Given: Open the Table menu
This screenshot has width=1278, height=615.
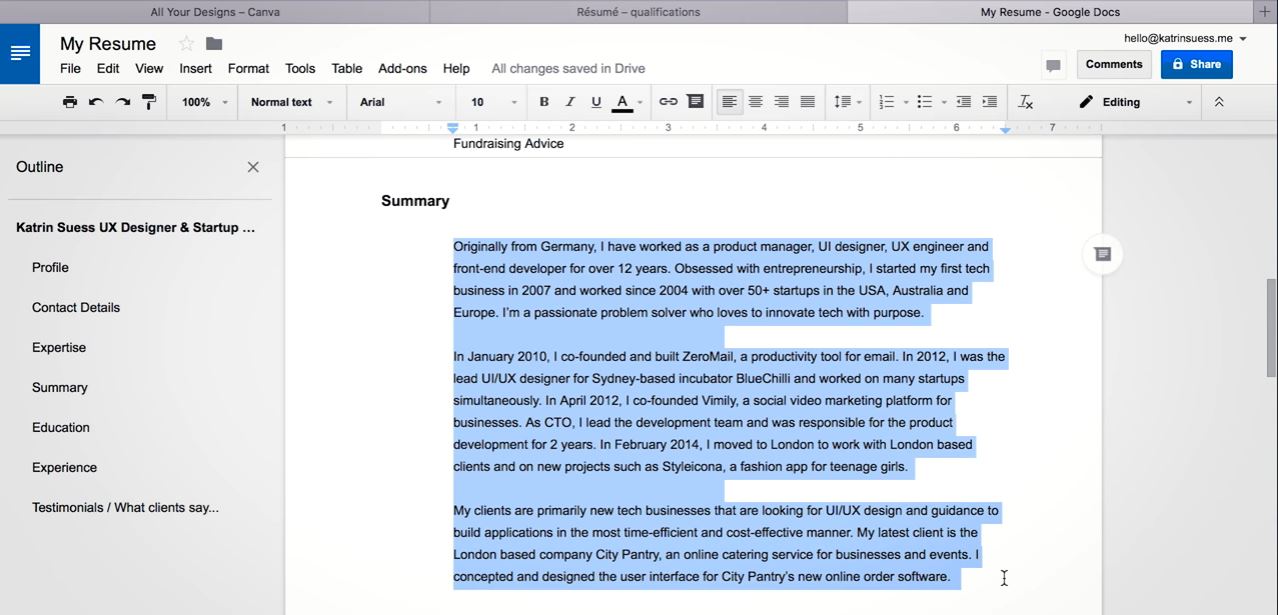Looking at the screenshot, I should point(347,68).
